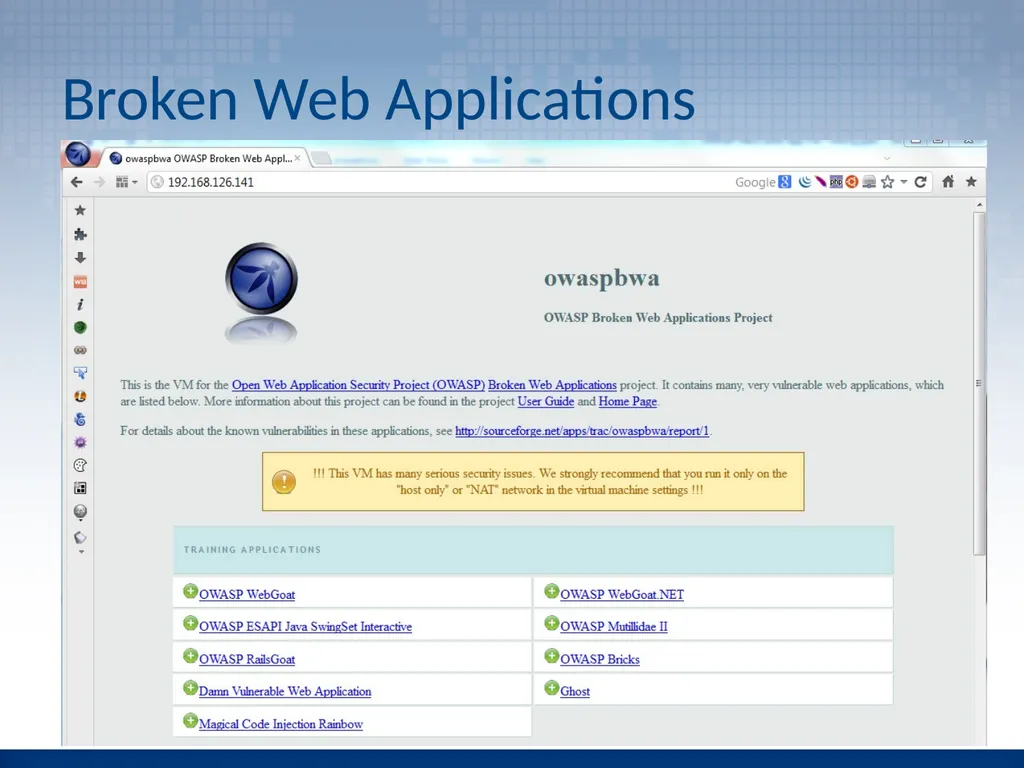The height and width of the screenshot is (768, 1024).
Task: Open the sourceforge.net owaspbwa report link
Action: tap(582, 431)
